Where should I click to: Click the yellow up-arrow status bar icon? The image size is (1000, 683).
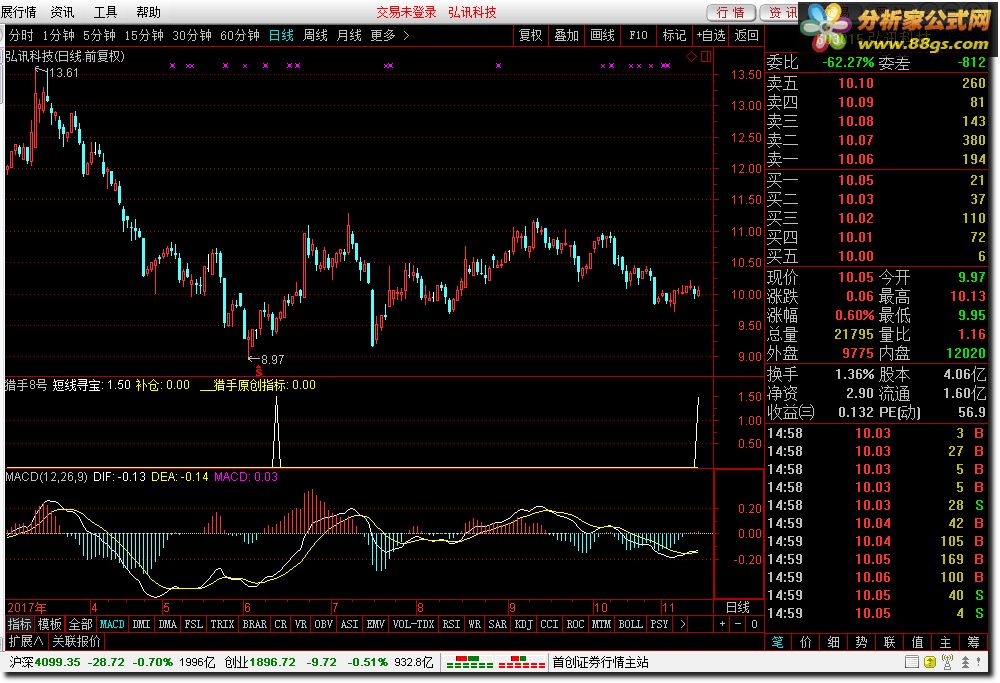pyautogui.click(x=930, y=663)
